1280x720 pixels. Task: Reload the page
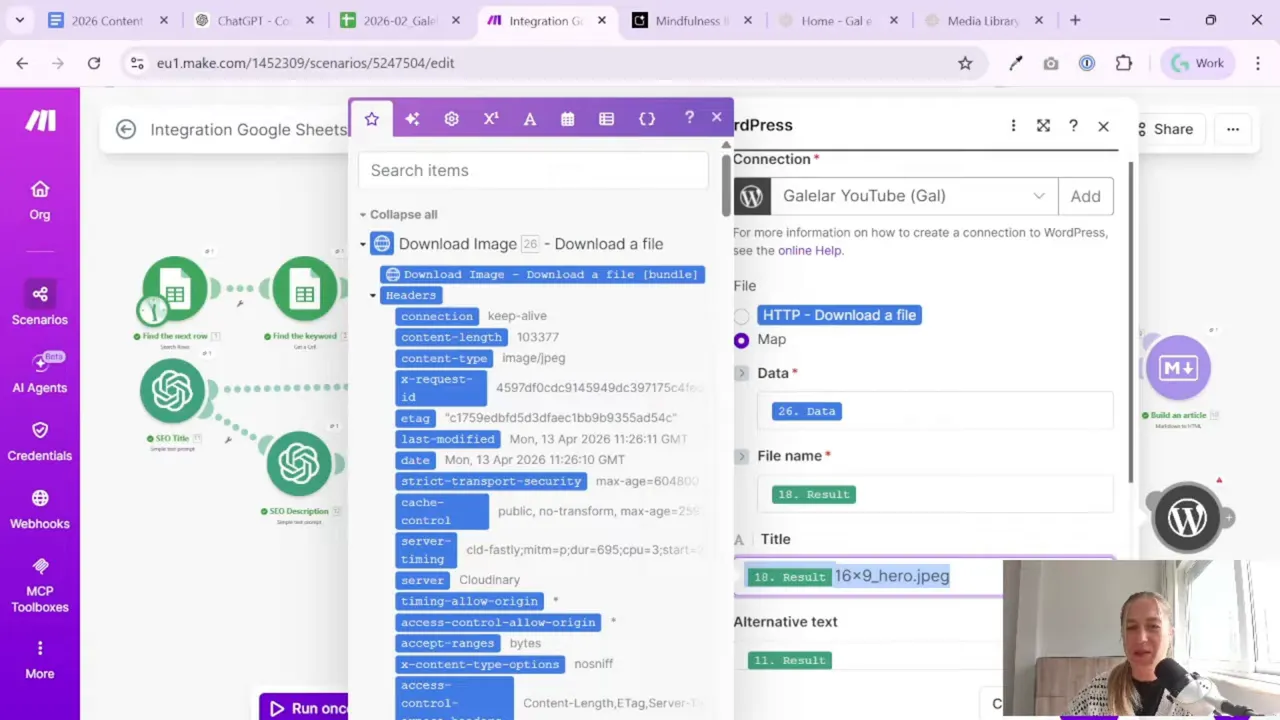pos(94,63)
